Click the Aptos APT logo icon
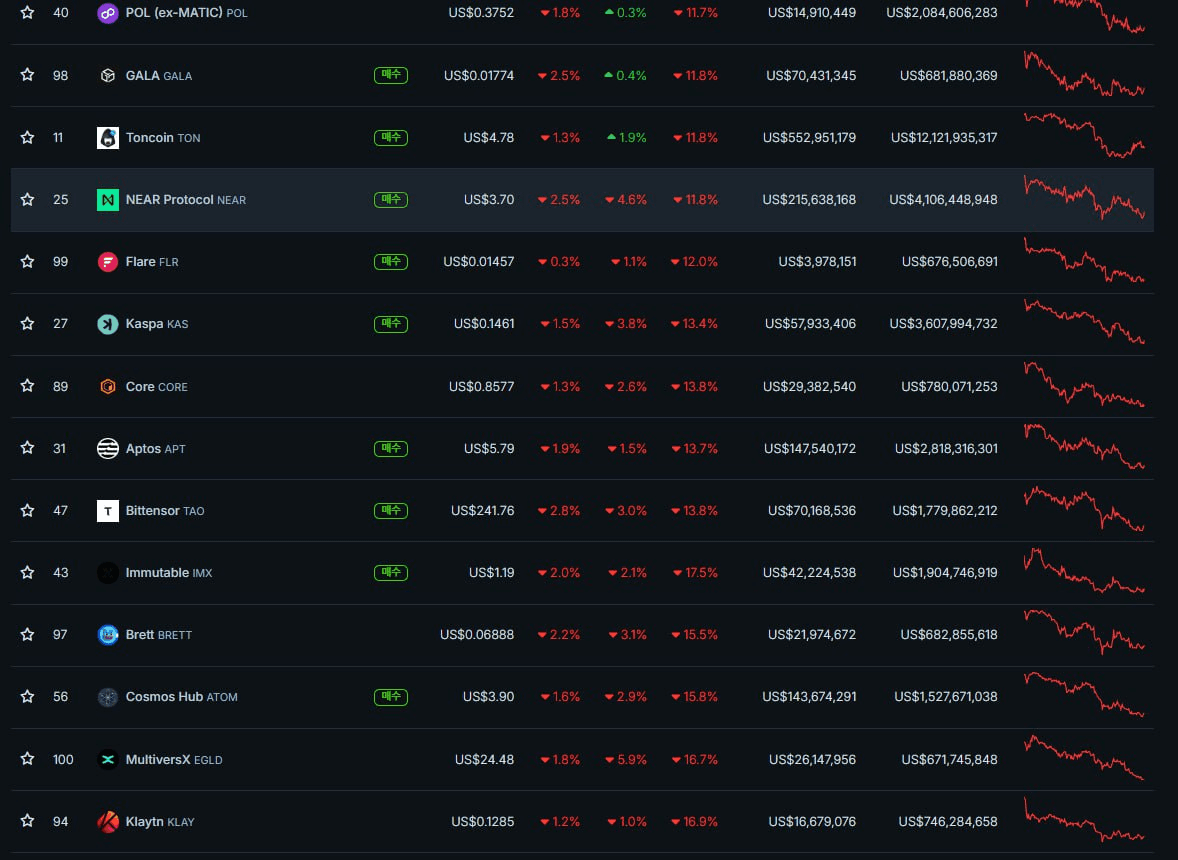The width and height of the screenshot is (1178, 860). pos(108,449)
